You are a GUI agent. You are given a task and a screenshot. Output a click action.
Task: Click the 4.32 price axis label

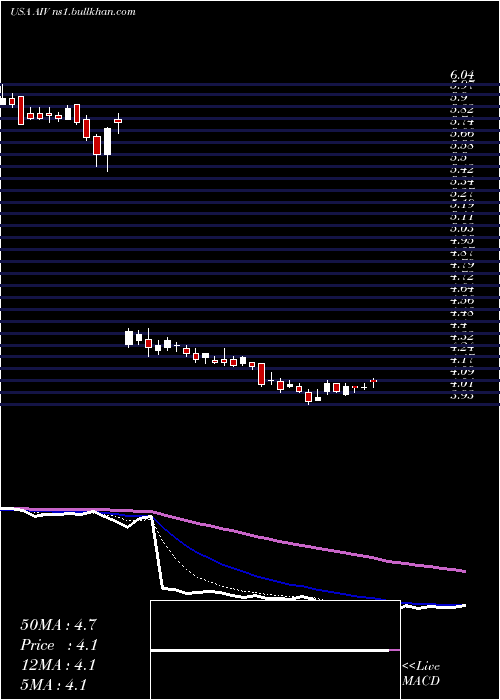[462, 337]
